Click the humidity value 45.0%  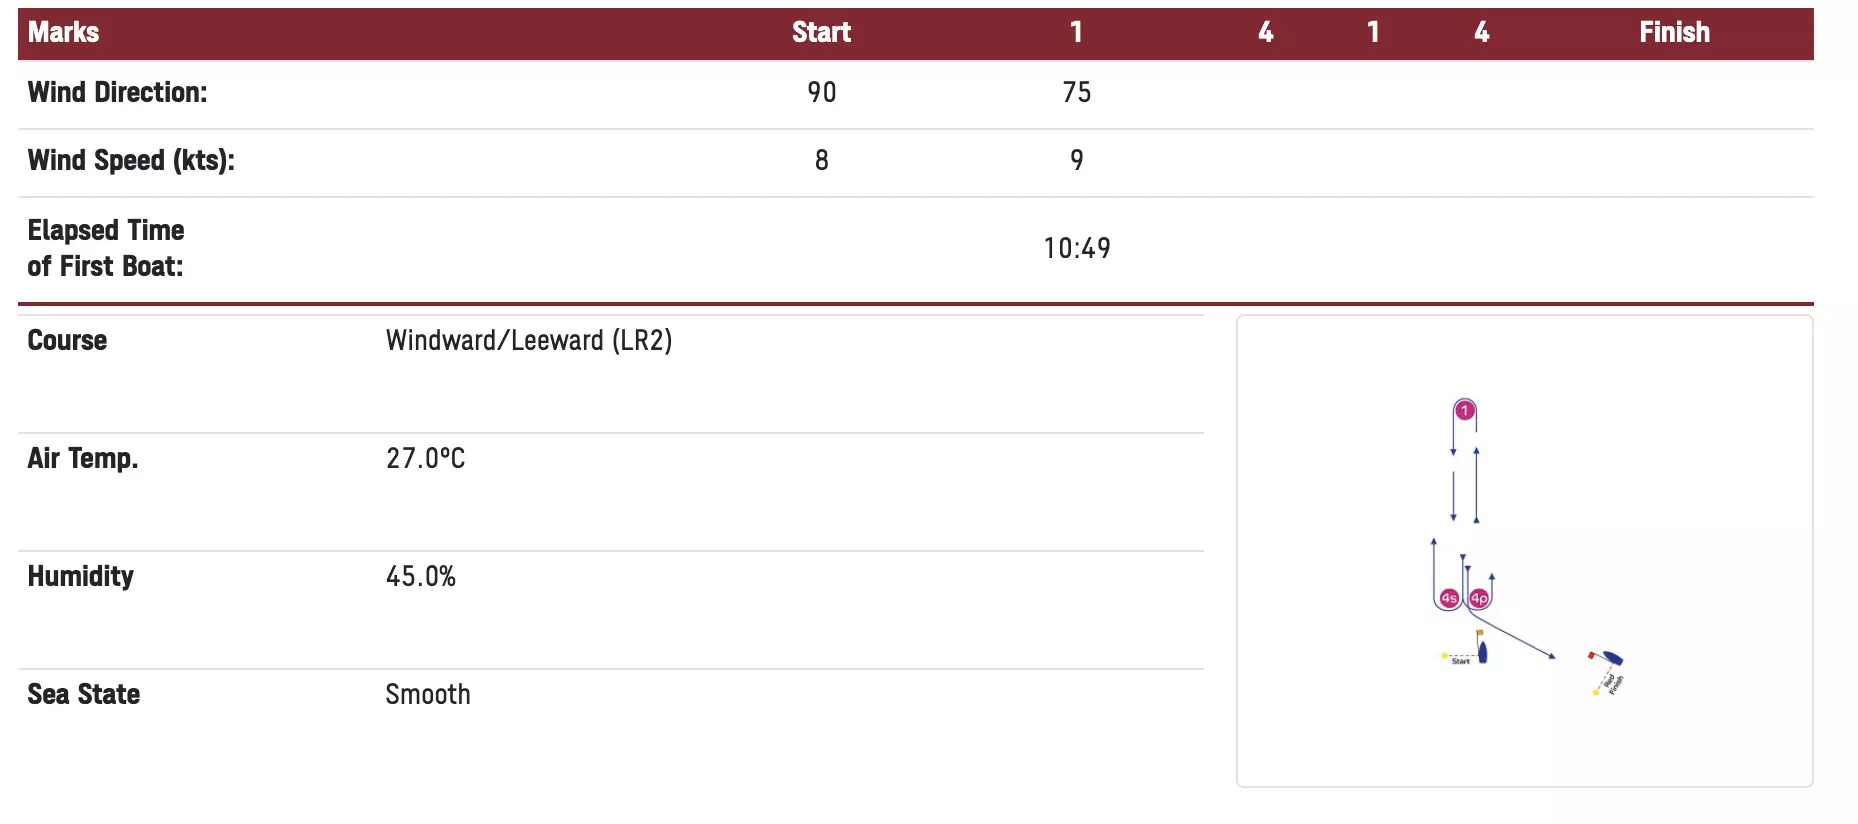(420, 576)
